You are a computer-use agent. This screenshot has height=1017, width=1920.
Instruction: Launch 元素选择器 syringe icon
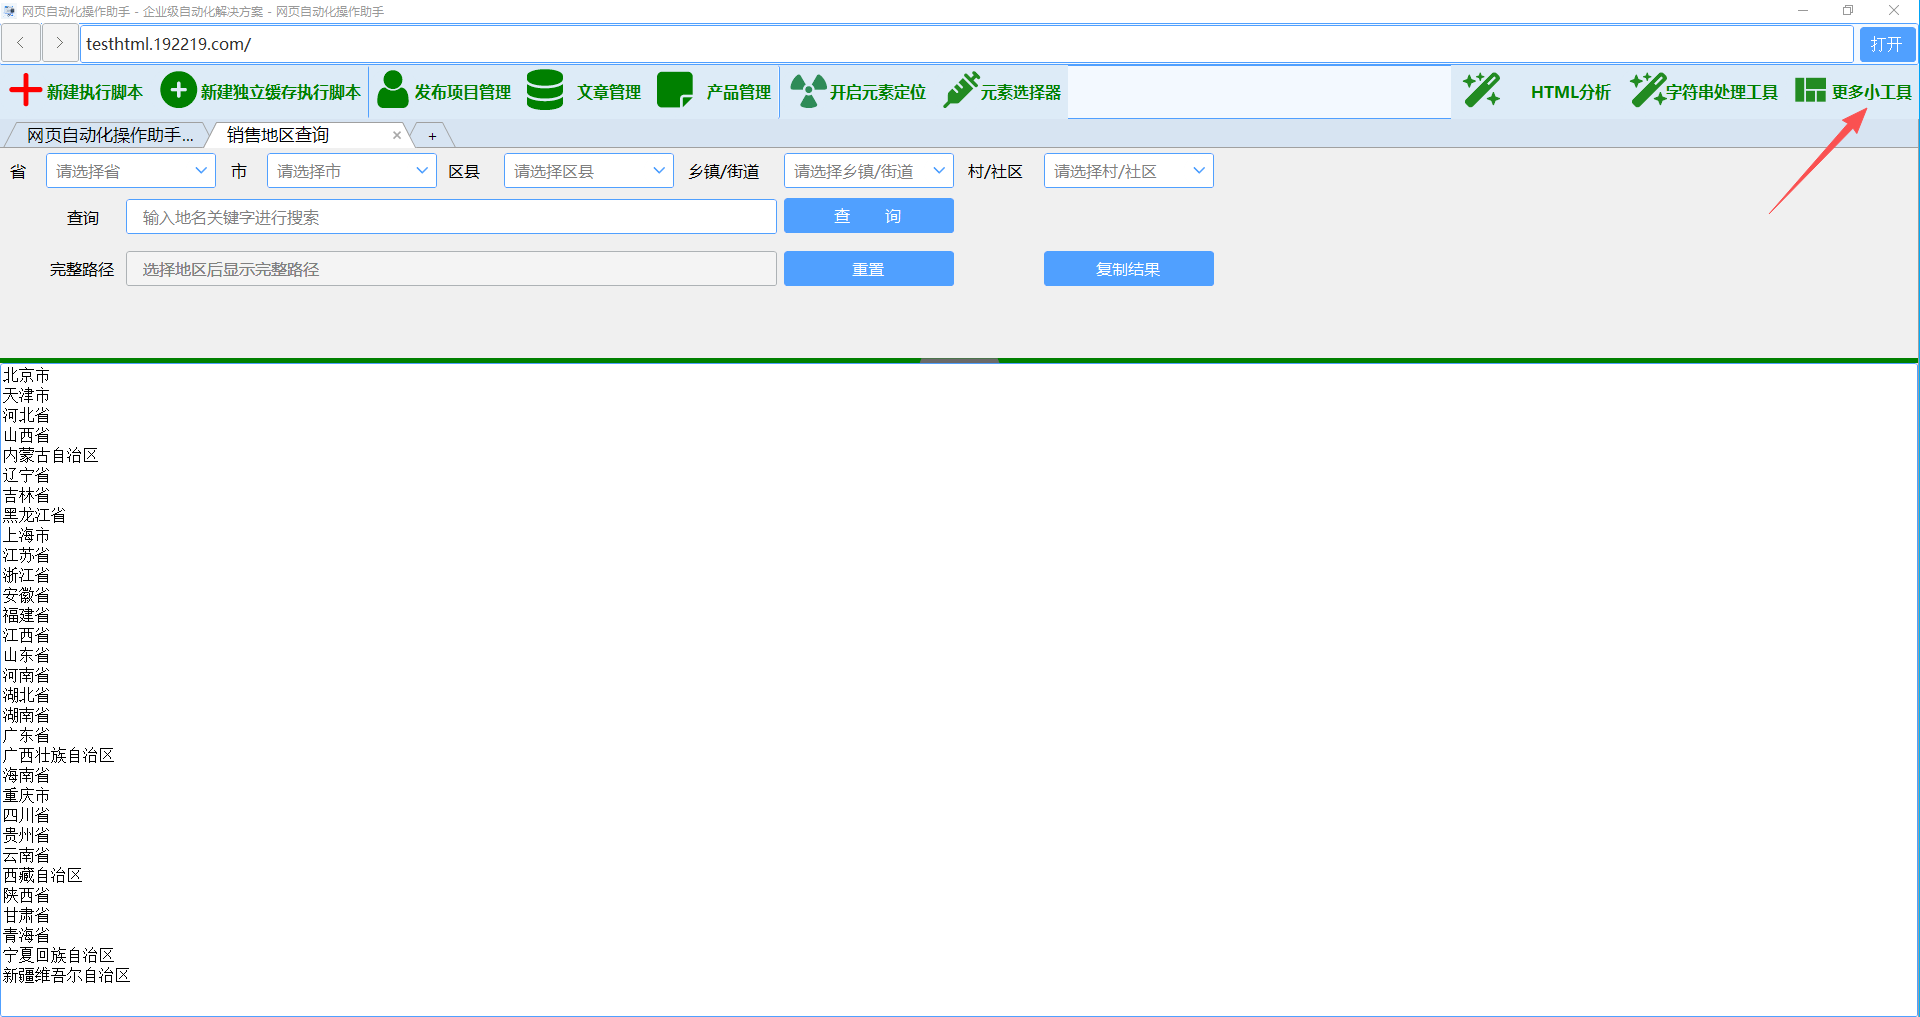coord(961,91)
